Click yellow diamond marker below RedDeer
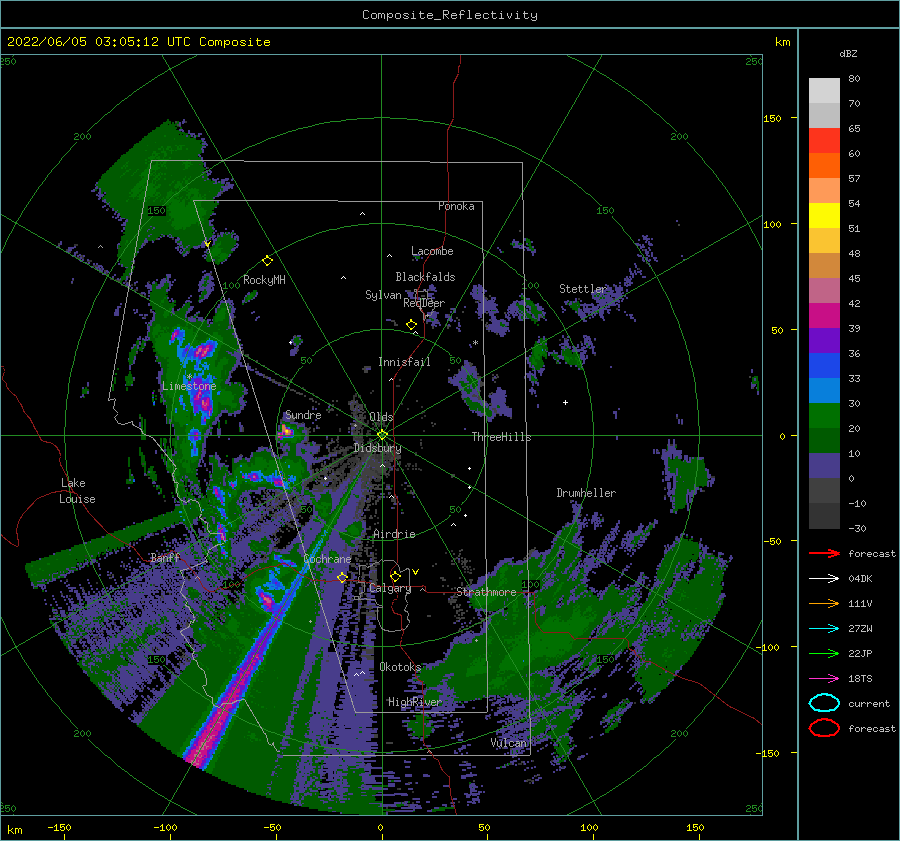Screen dimensions: 900x841 pos(412,325)
